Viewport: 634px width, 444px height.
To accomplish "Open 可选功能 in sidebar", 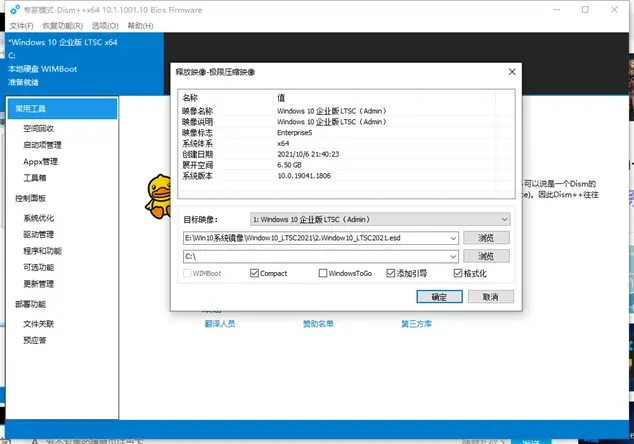I will click(x=38, y=267).
